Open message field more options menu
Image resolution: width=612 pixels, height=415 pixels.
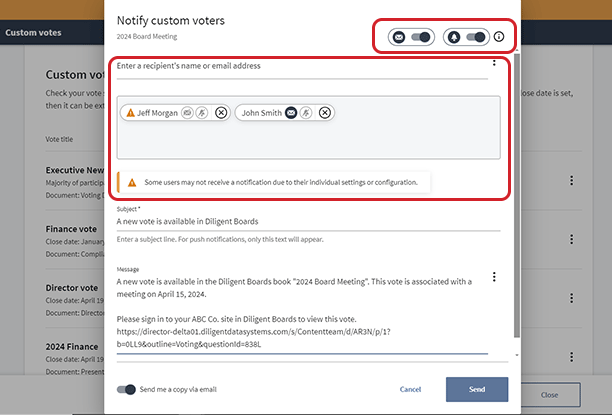(x=494, y=277)
